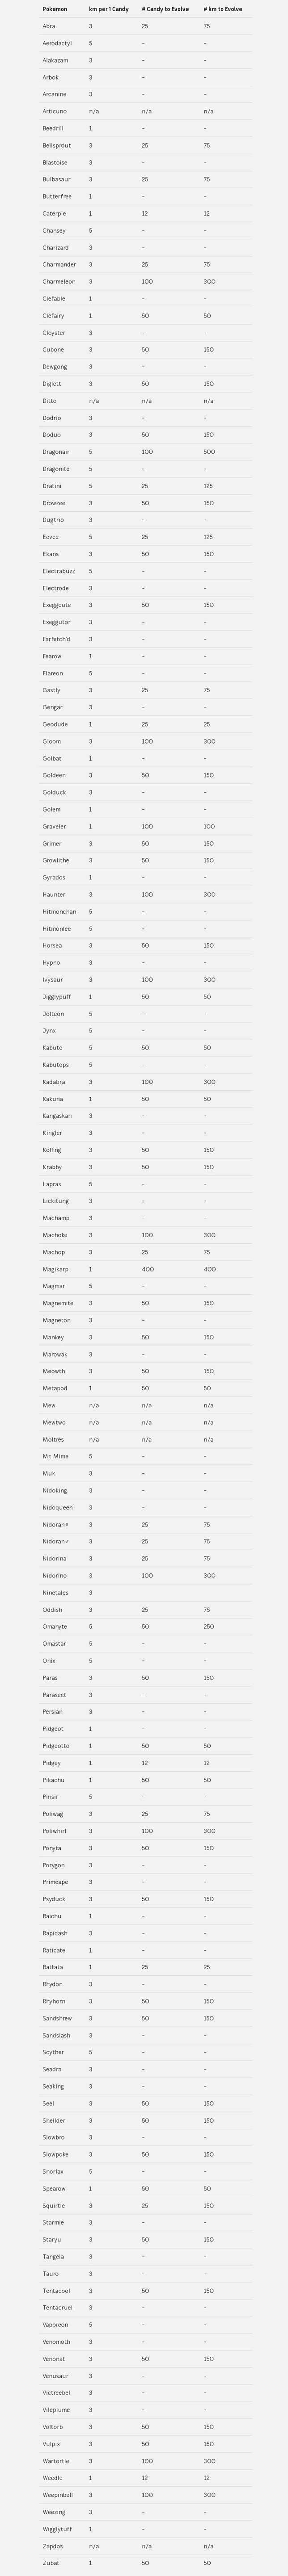Select the Charmander entry in the table
The image size is (288, 2576).
coord(59,265)
